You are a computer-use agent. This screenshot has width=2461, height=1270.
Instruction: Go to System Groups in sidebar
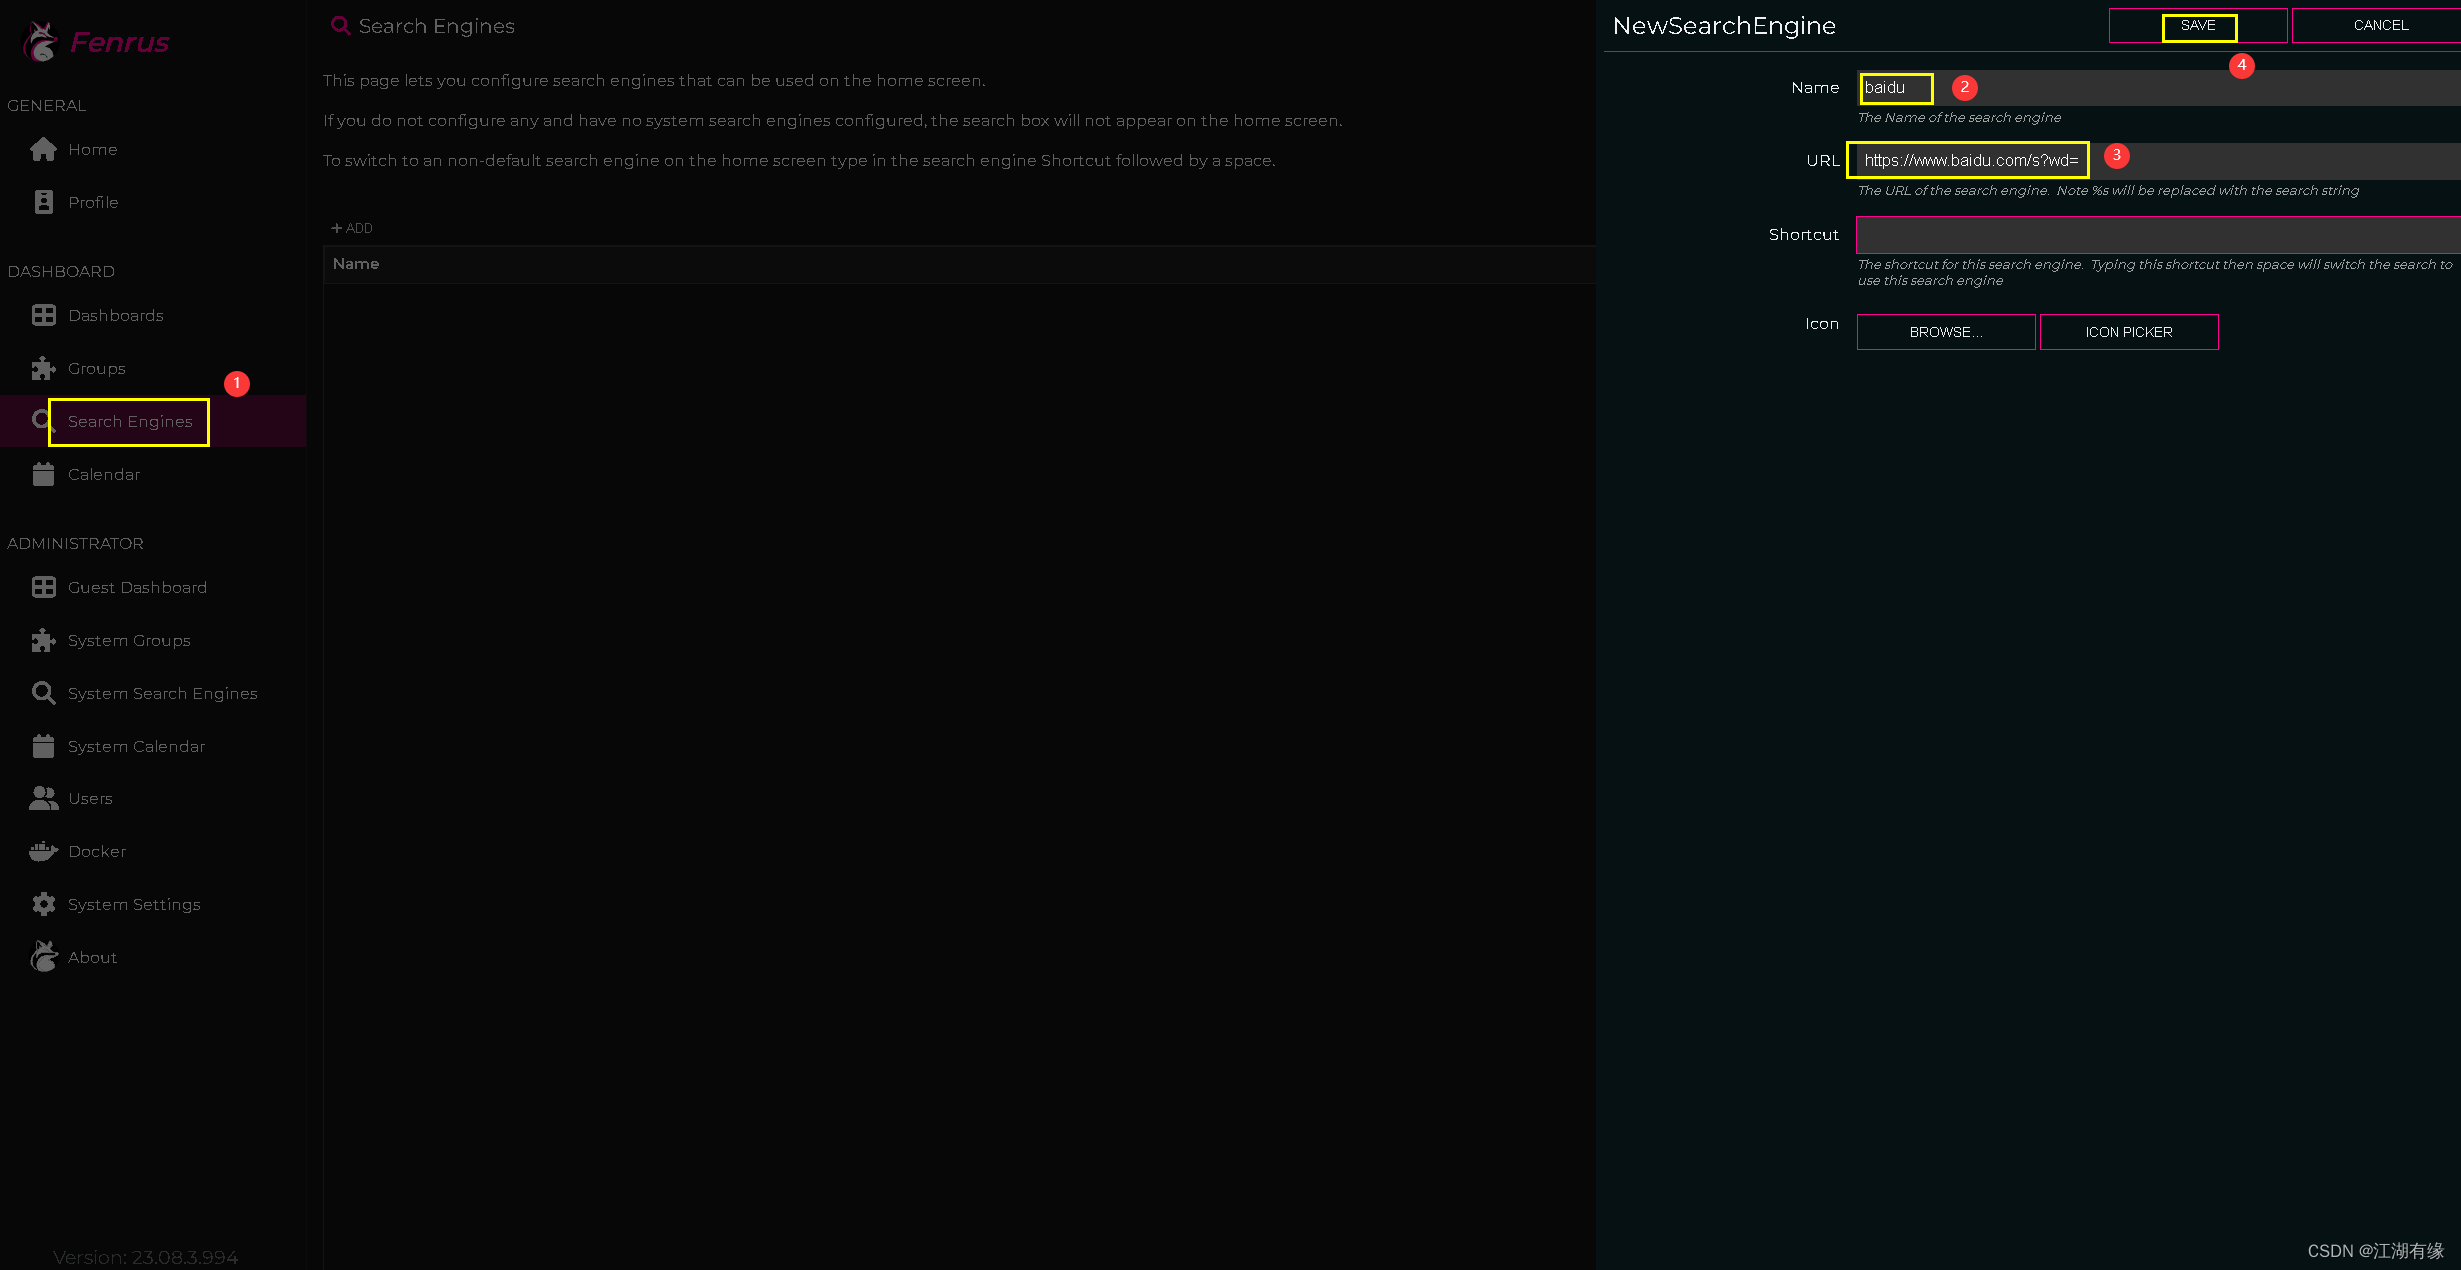tap(129, 640)
